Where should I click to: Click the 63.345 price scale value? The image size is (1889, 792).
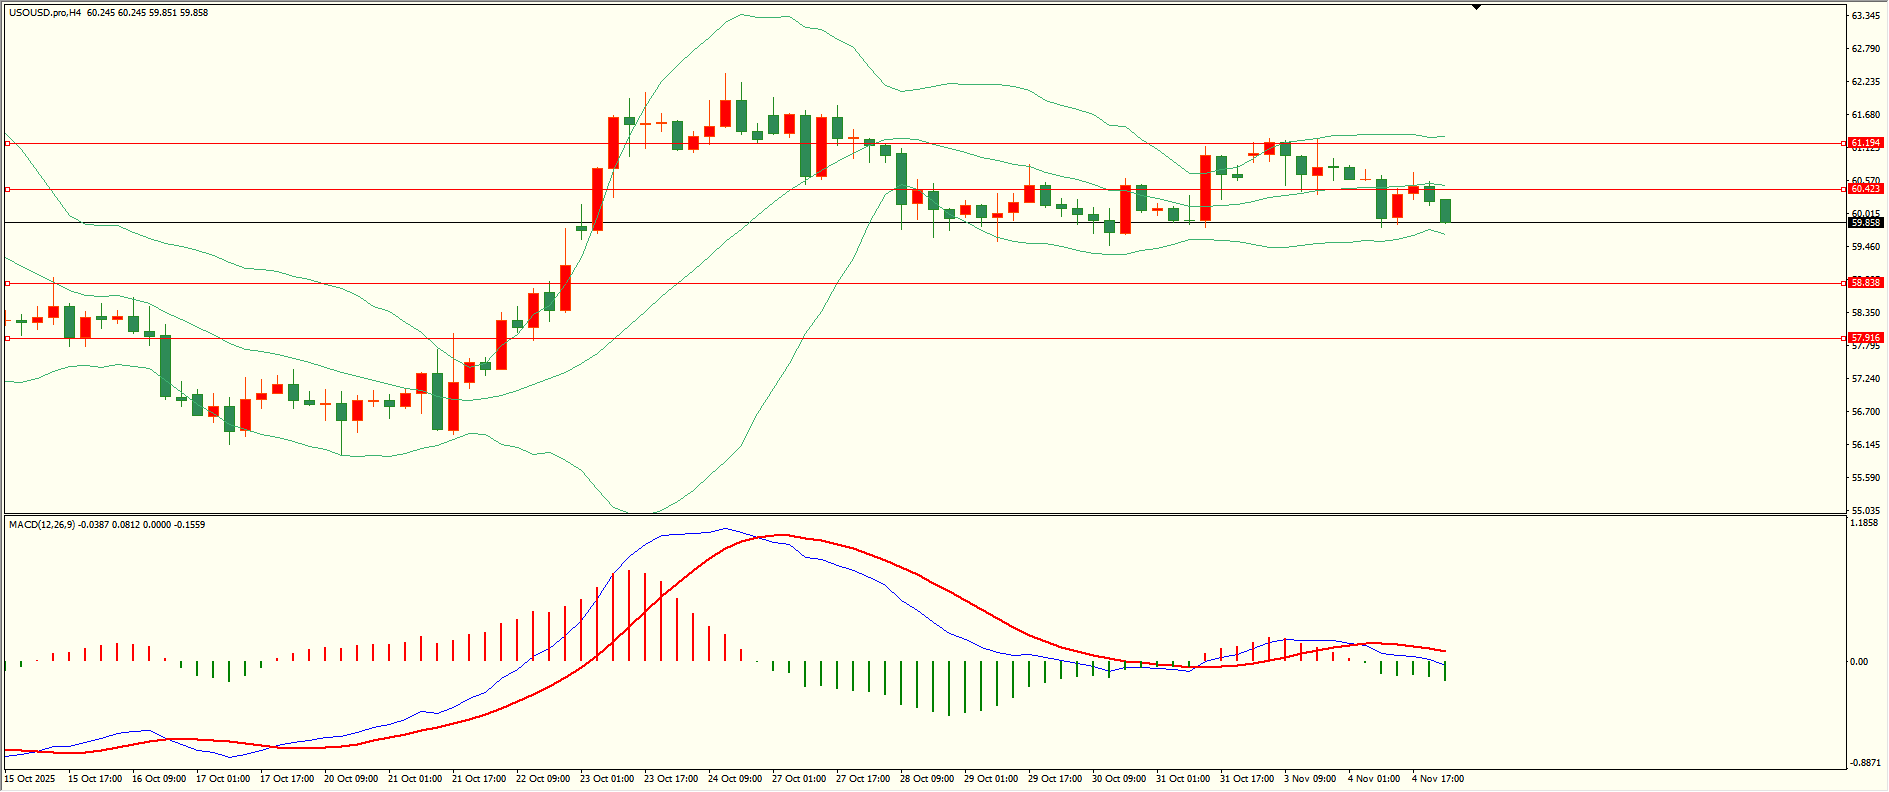coord(1865,16)
